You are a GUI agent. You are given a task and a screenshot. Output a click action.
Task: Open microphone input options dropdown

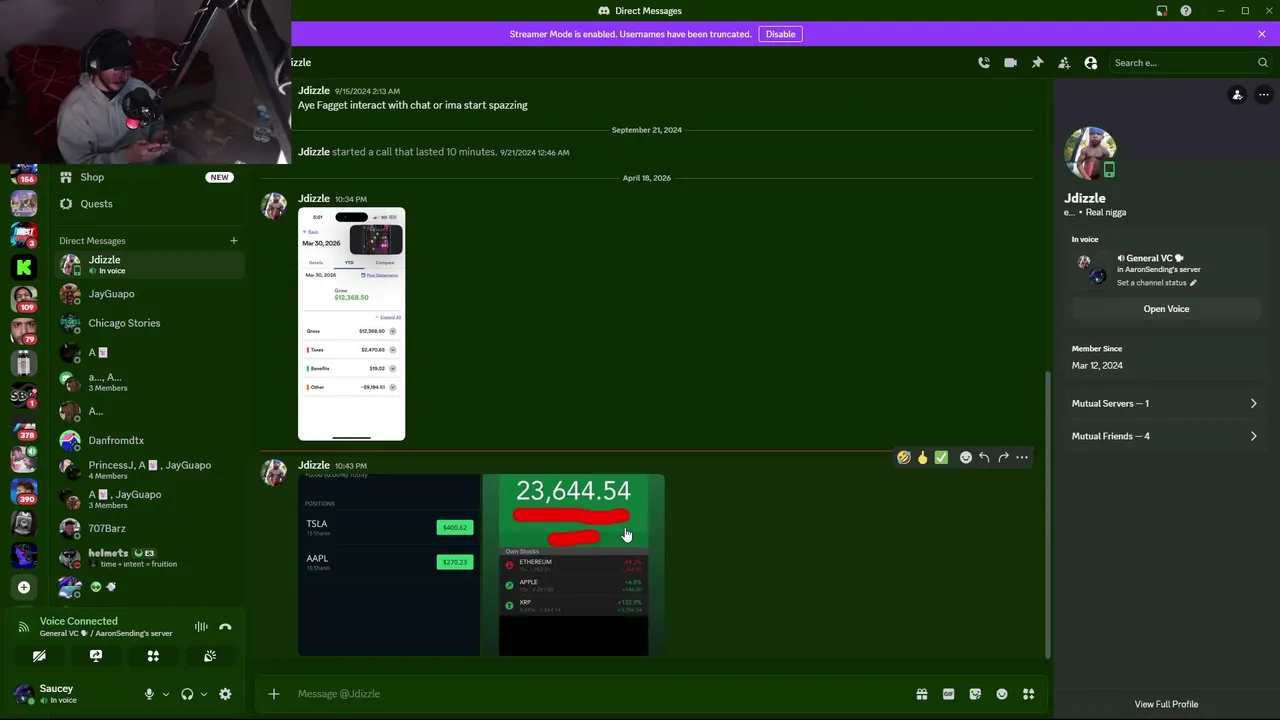click(166, 694)
